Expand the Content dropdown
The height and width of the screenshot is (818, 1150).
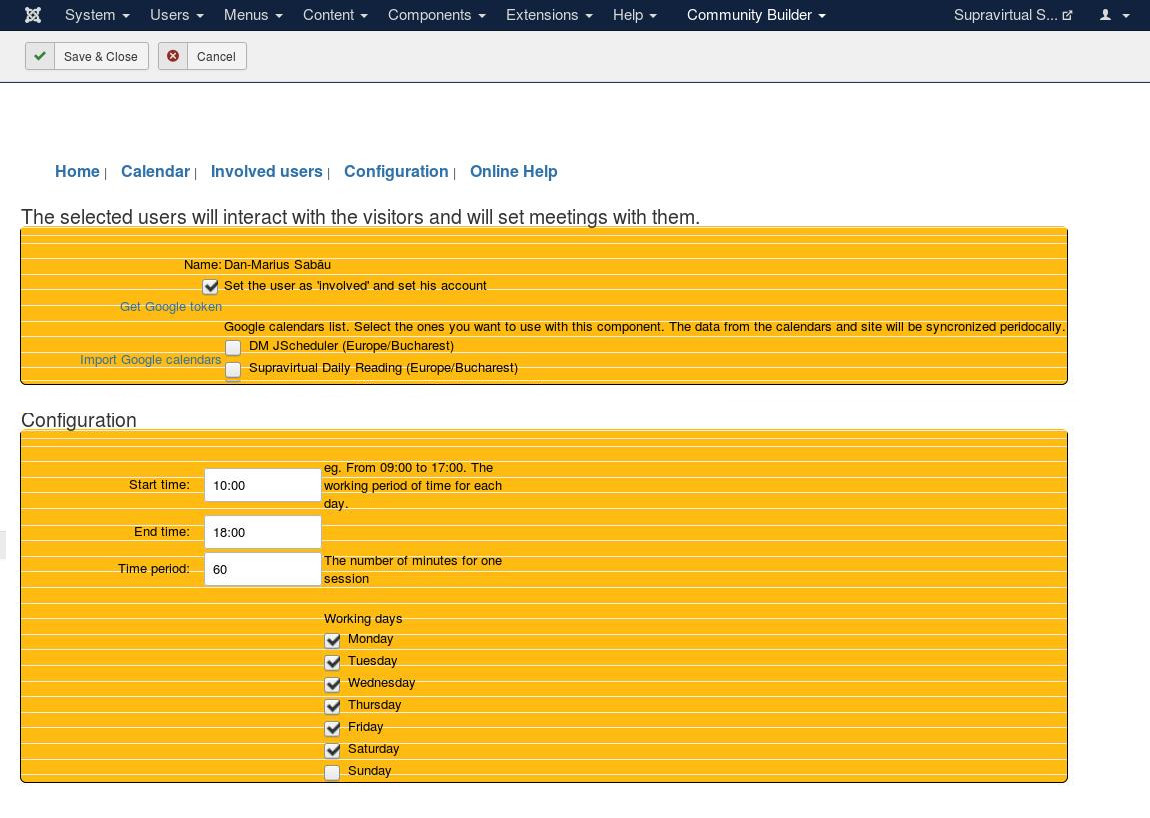click(x=335, y=15)
